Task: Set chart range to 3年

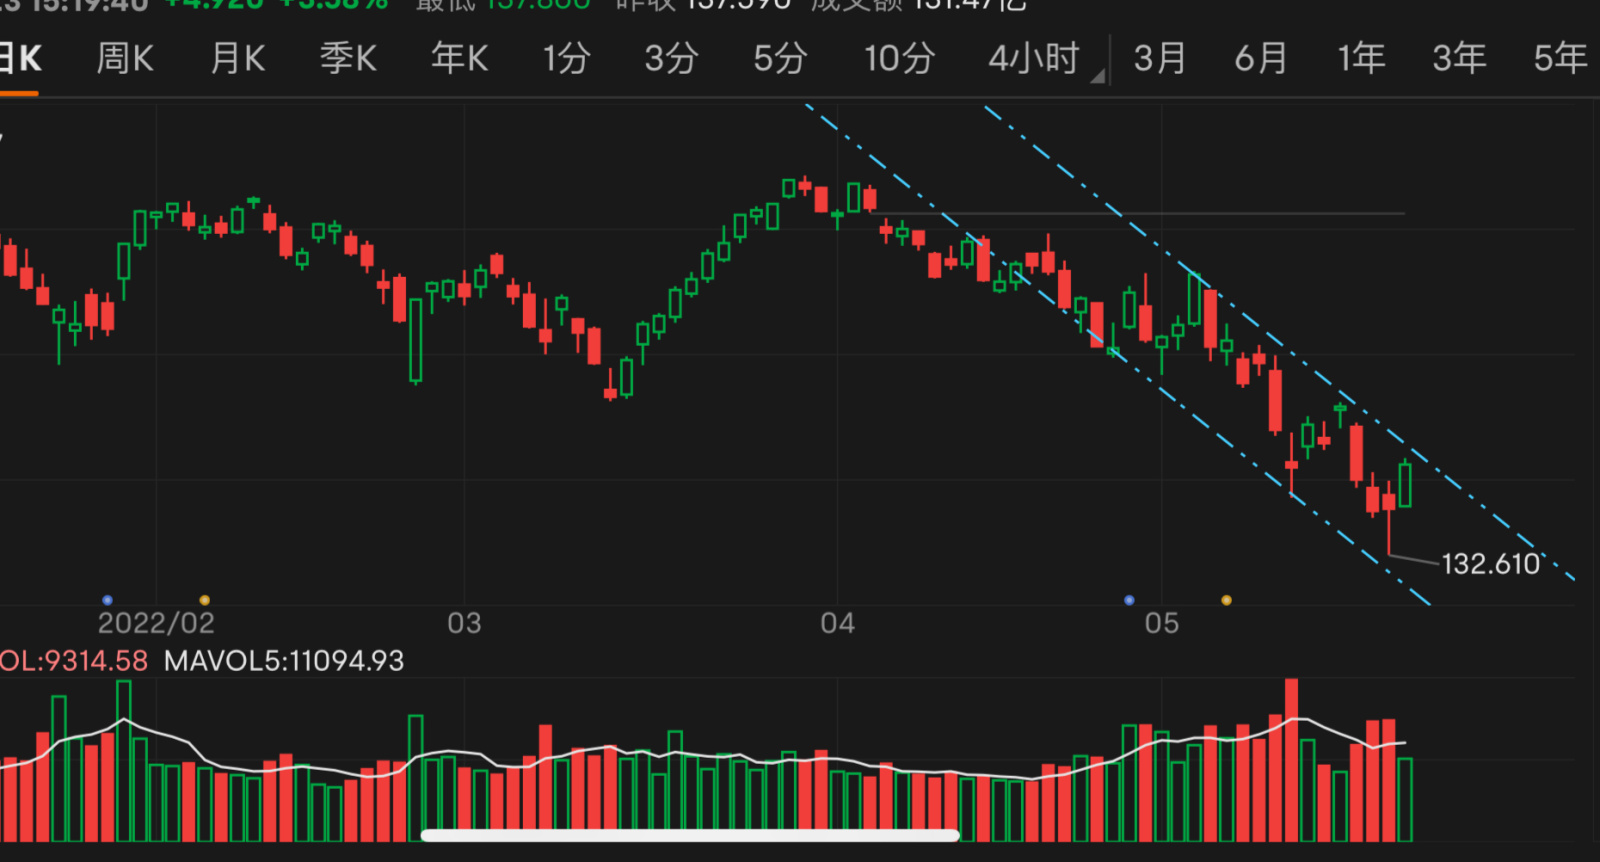Action: point(1460,58)
